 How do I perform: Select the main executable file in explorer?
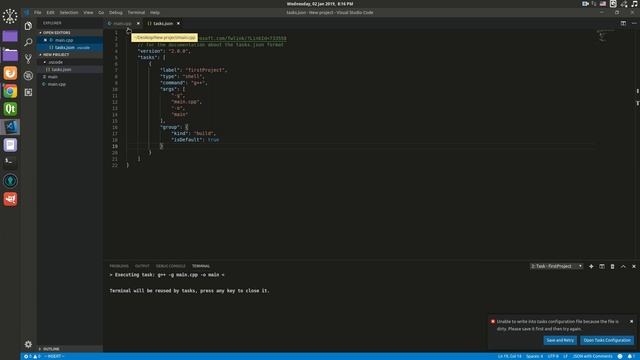(52, 77)
